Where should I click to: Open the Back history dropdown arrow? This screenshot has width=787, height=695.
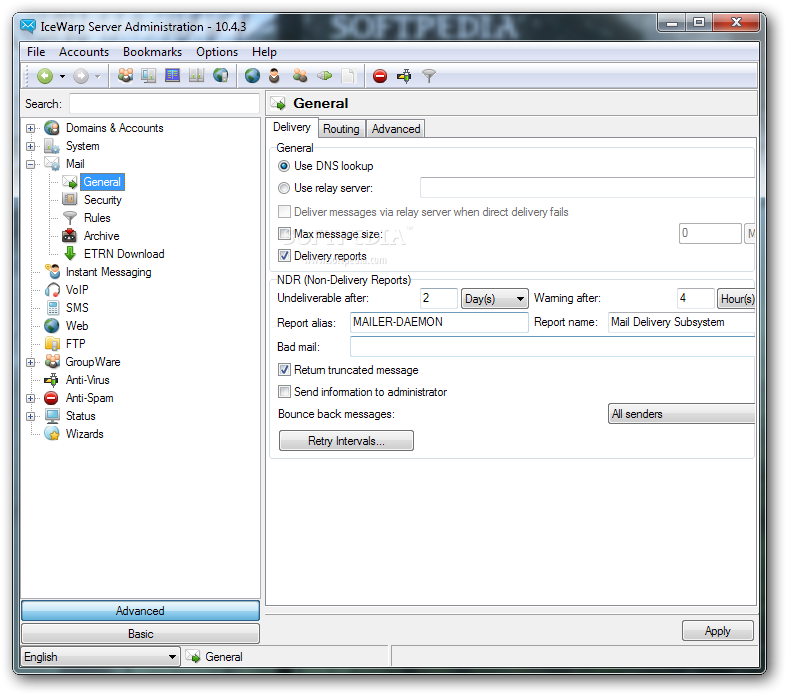coord(62,76)
